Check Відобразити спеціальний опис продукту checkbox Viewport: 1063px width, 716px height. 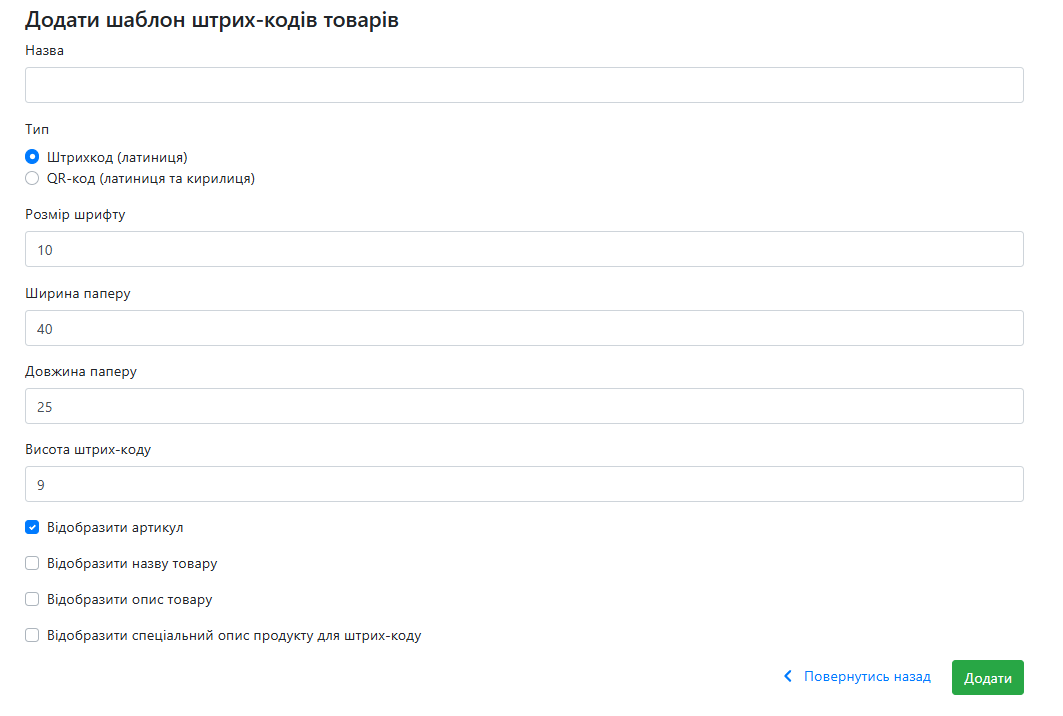pos(32,635)
